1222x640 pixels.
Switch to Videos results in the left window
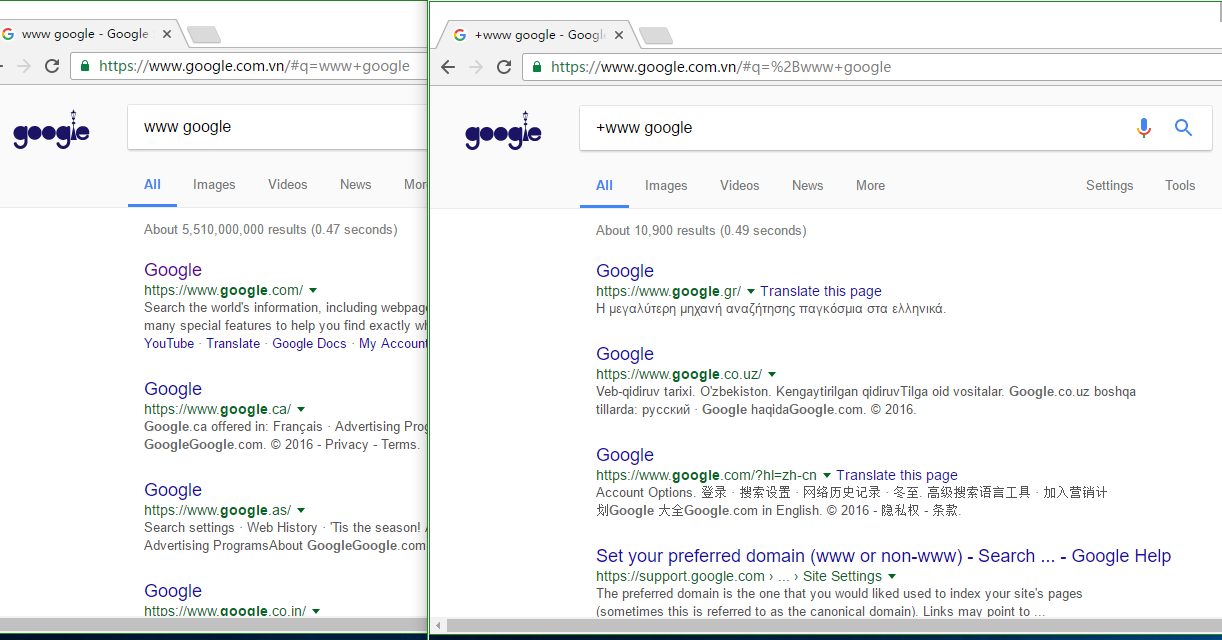pos(288,184)
